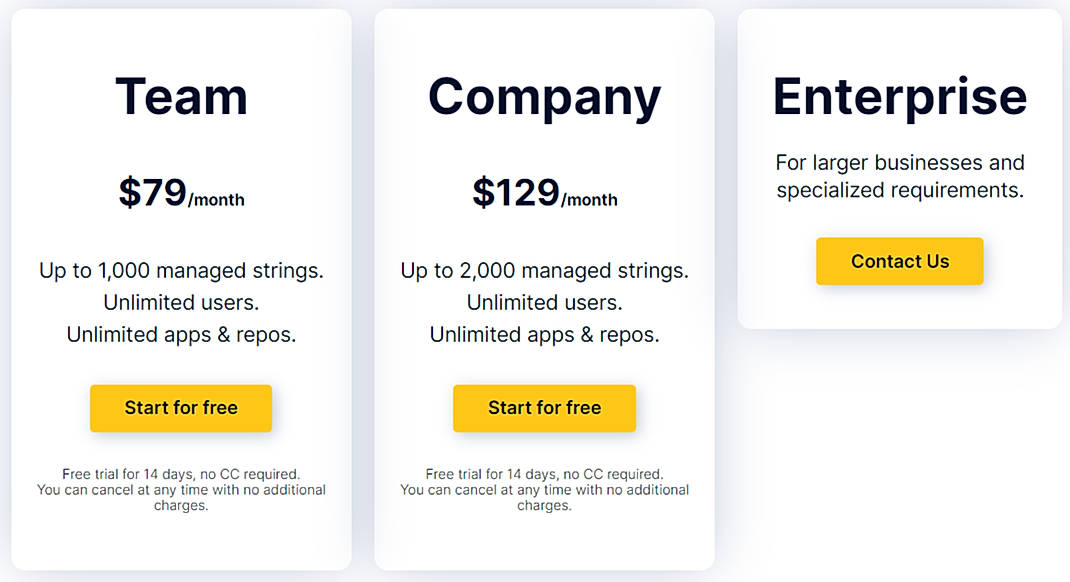This screenshot has width=1070, height=582.
Task: Click 'Unlimited apps & repos' on Team card
Action: (x=181, y=335)
